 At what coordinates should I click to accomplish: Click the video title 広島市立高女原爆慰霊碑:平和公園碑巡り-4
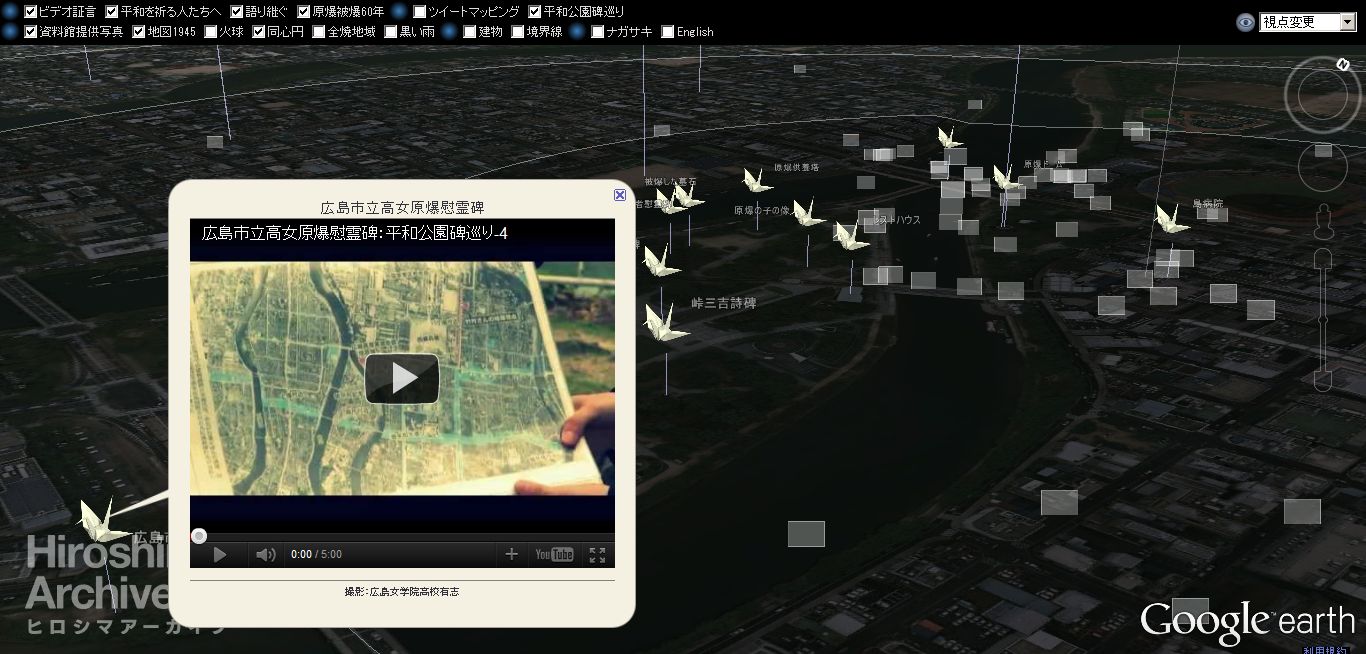click(355, 233)
